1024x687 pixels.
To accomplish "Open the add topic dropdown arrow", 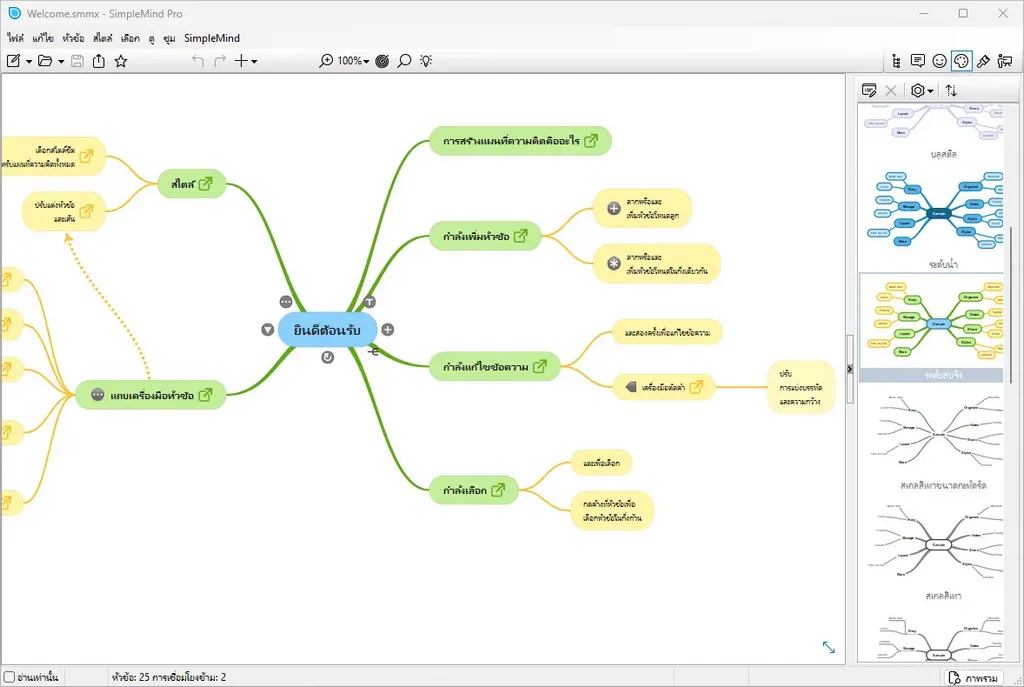I will (254, 61).
